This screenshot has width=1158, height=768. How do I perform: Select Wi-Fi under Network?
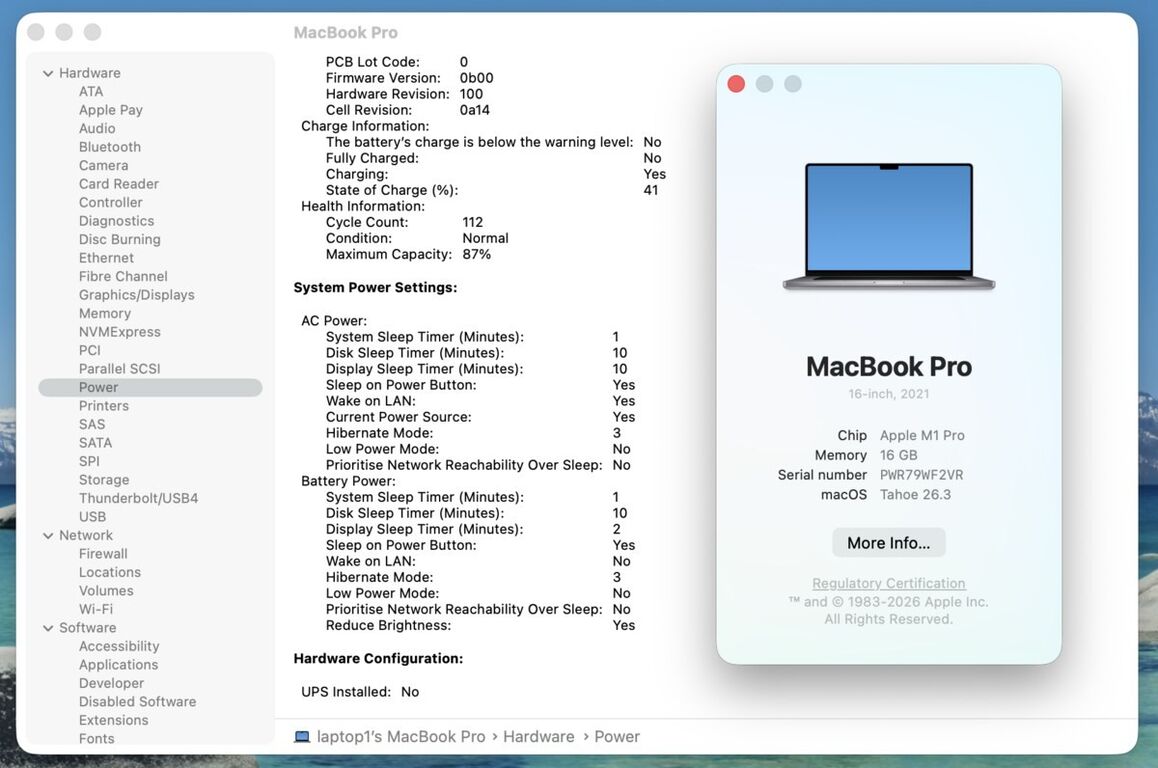[x=96, y=609]
